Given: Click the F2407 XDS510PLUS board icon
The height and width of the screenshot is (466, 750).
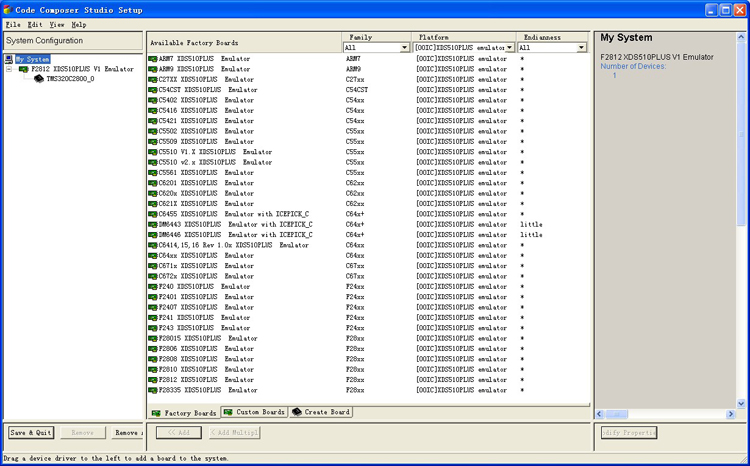Looking at the screenshot, I should (x=153, y=308).
